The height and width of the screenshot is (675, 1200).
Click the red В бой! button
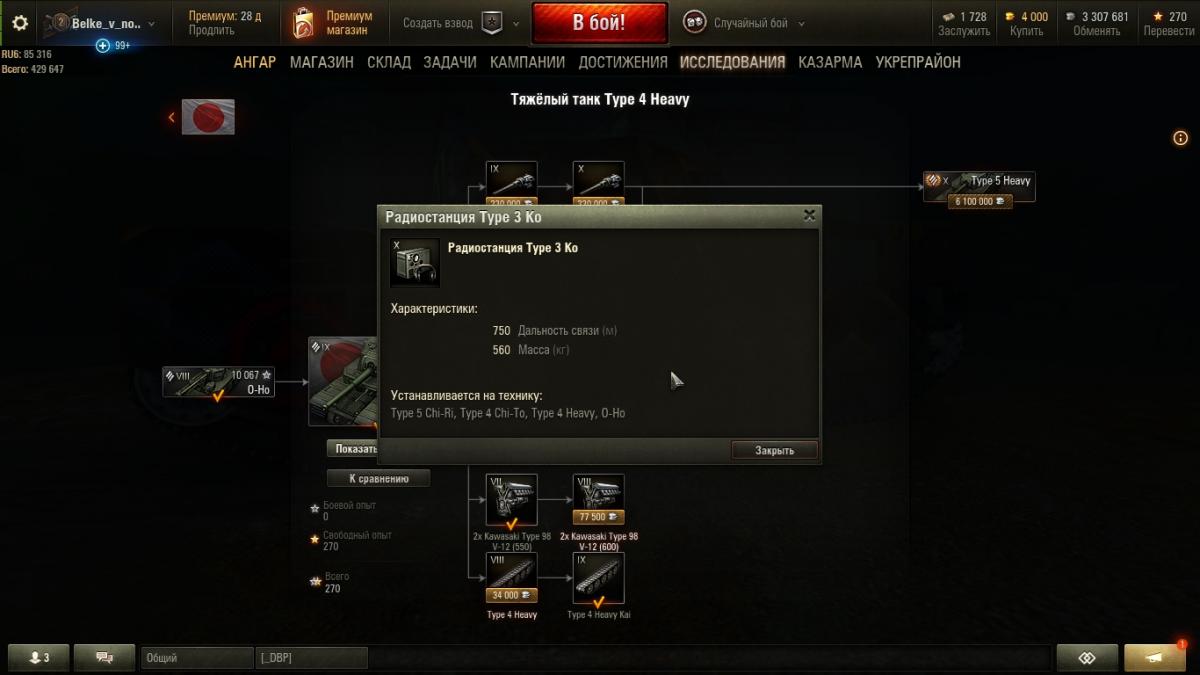599,22
